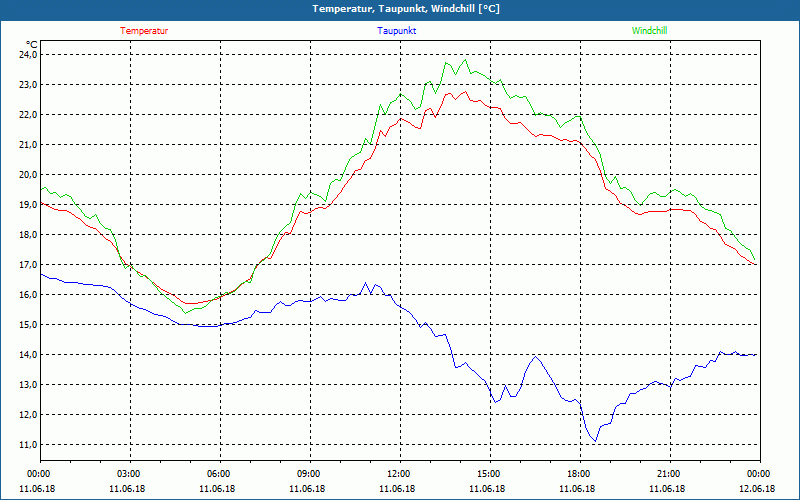Click the 20,0 y-axis value
Image resolution: width=800 pixels, height=500 pixels.
click(x=29, y=174)
